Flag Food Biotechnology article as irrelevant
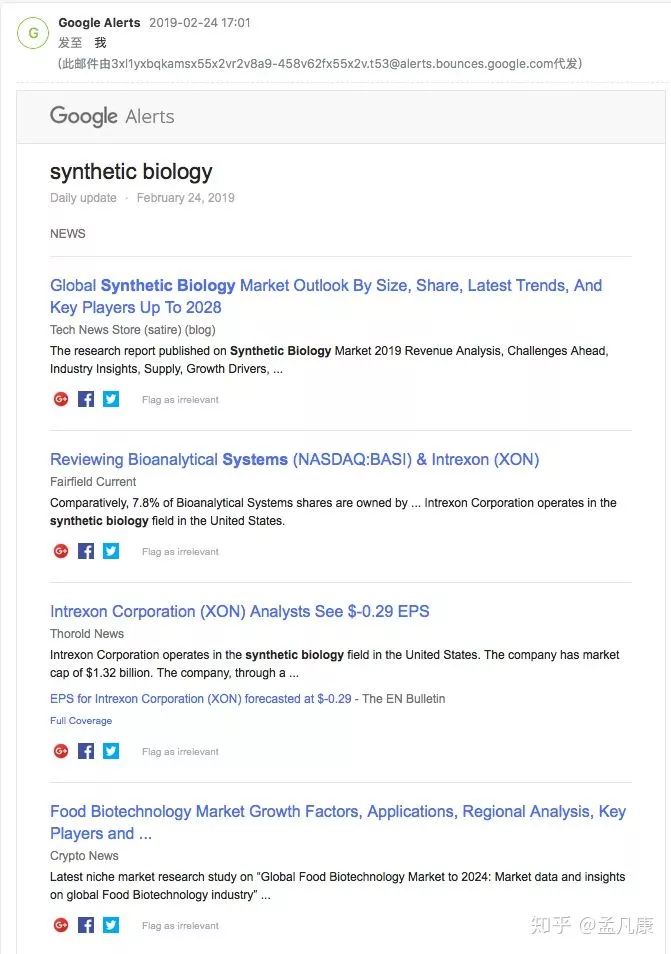Viewport: 671px width, 954px height. [x=180, y=926]
